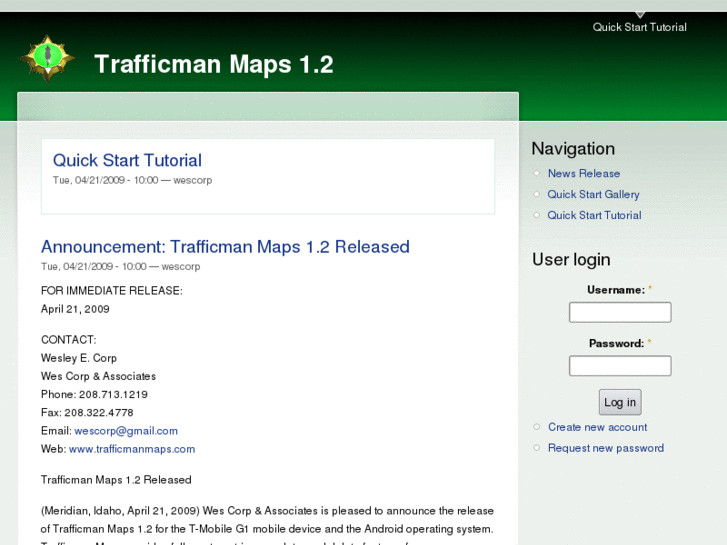Open the Trafficman Maps 1.2 site title
Screen dimensions: 727x545
(x=214, y=64)
